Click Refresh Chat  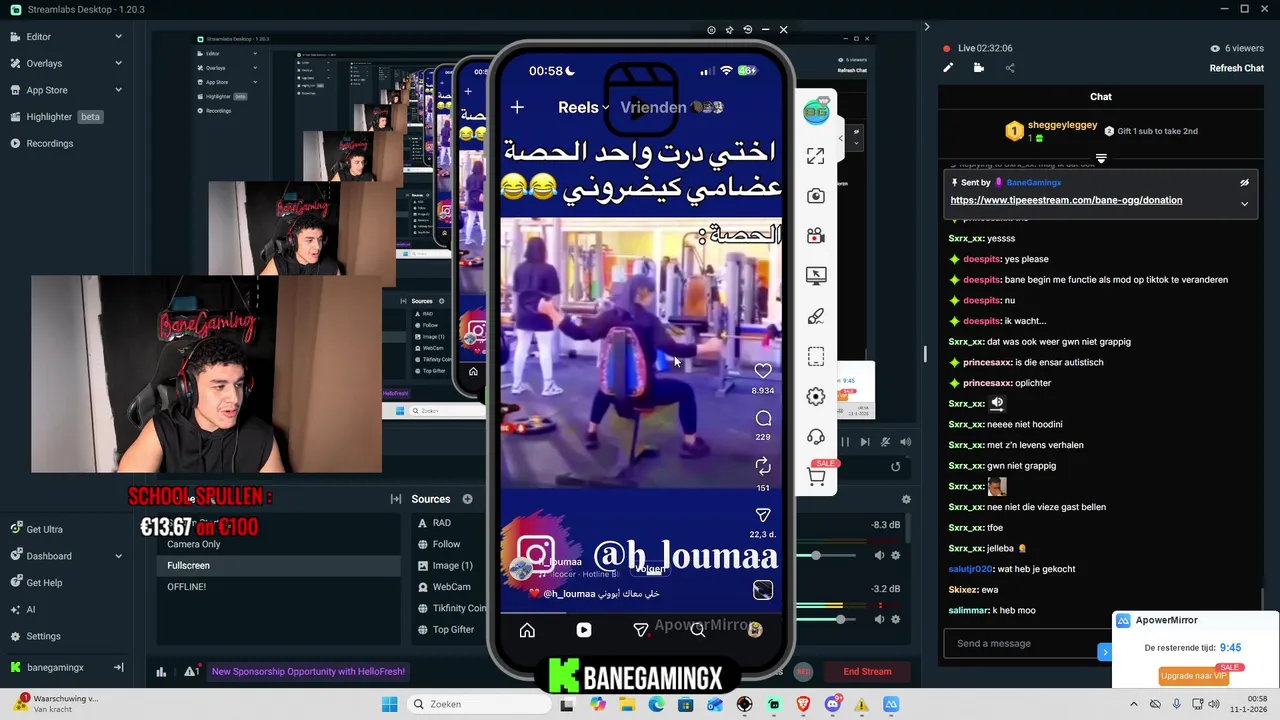(1237, 68)
